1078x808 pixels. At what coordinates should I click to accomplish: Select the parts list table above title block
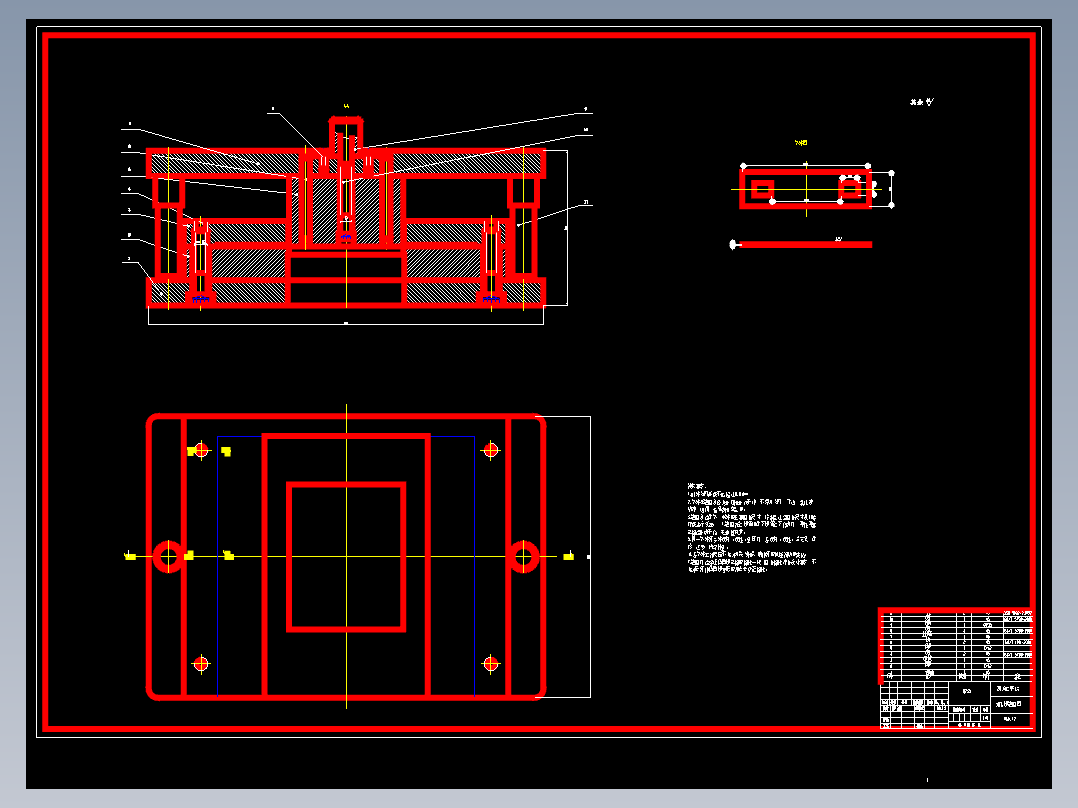(x=956, y=645)
